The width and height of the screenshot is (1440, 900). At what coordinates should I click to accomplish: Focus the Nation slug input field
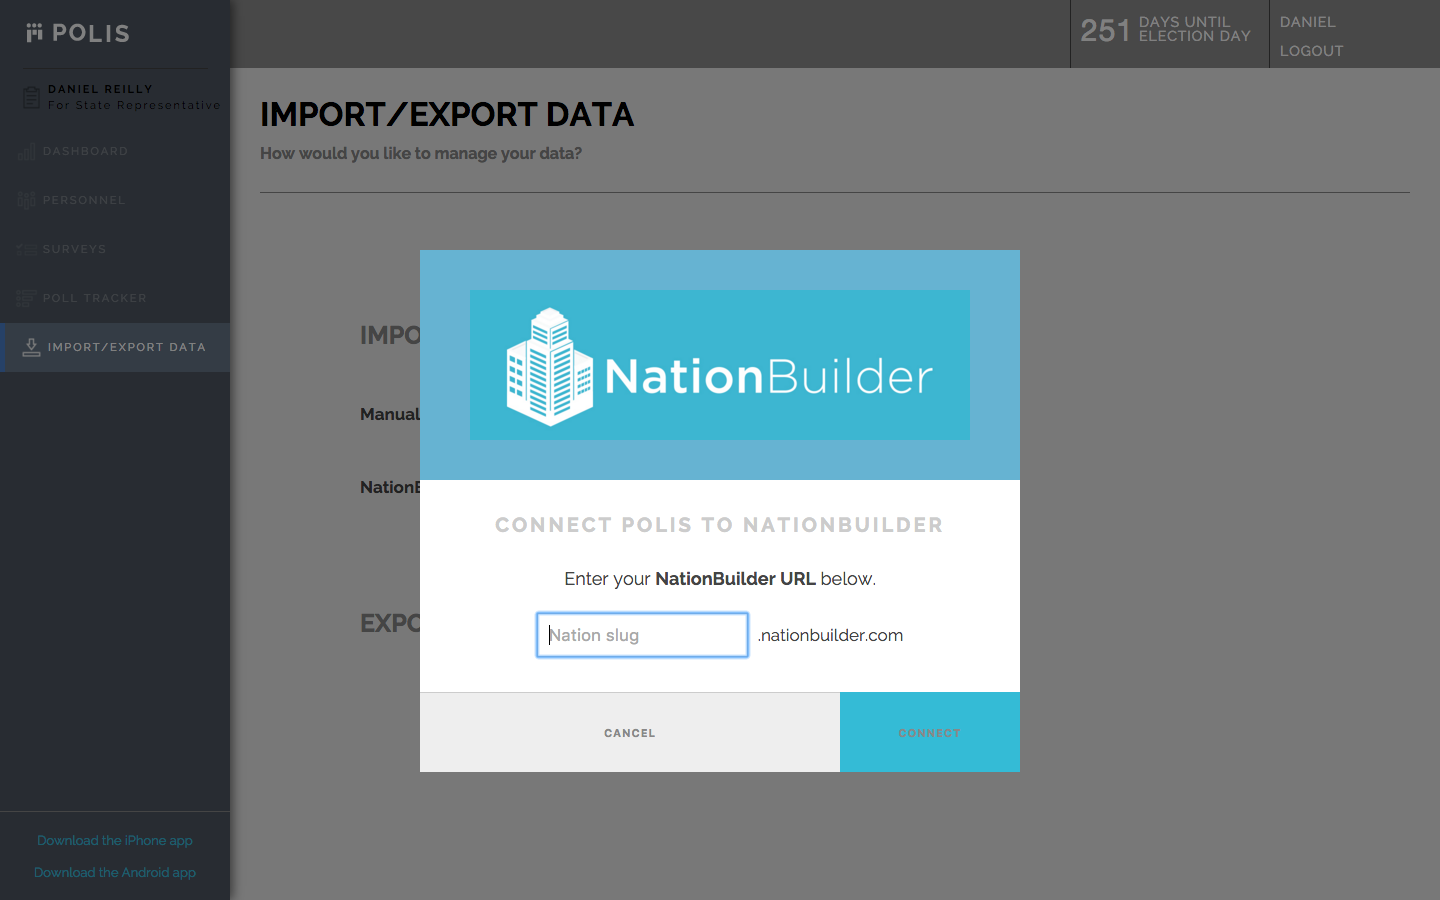642,635
